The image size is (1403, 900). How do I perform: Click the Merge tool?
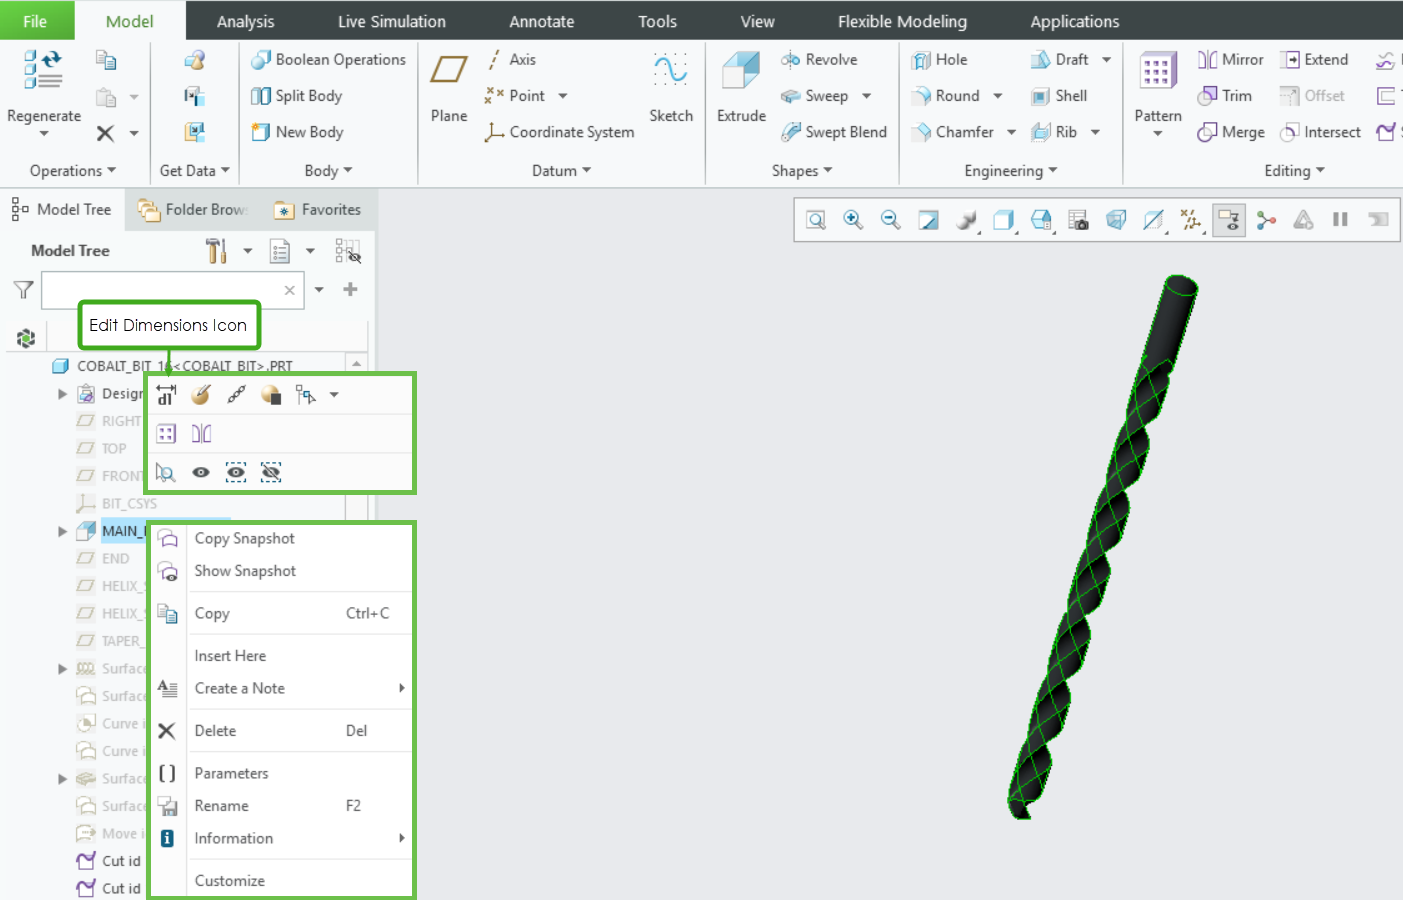[1231, 132]
